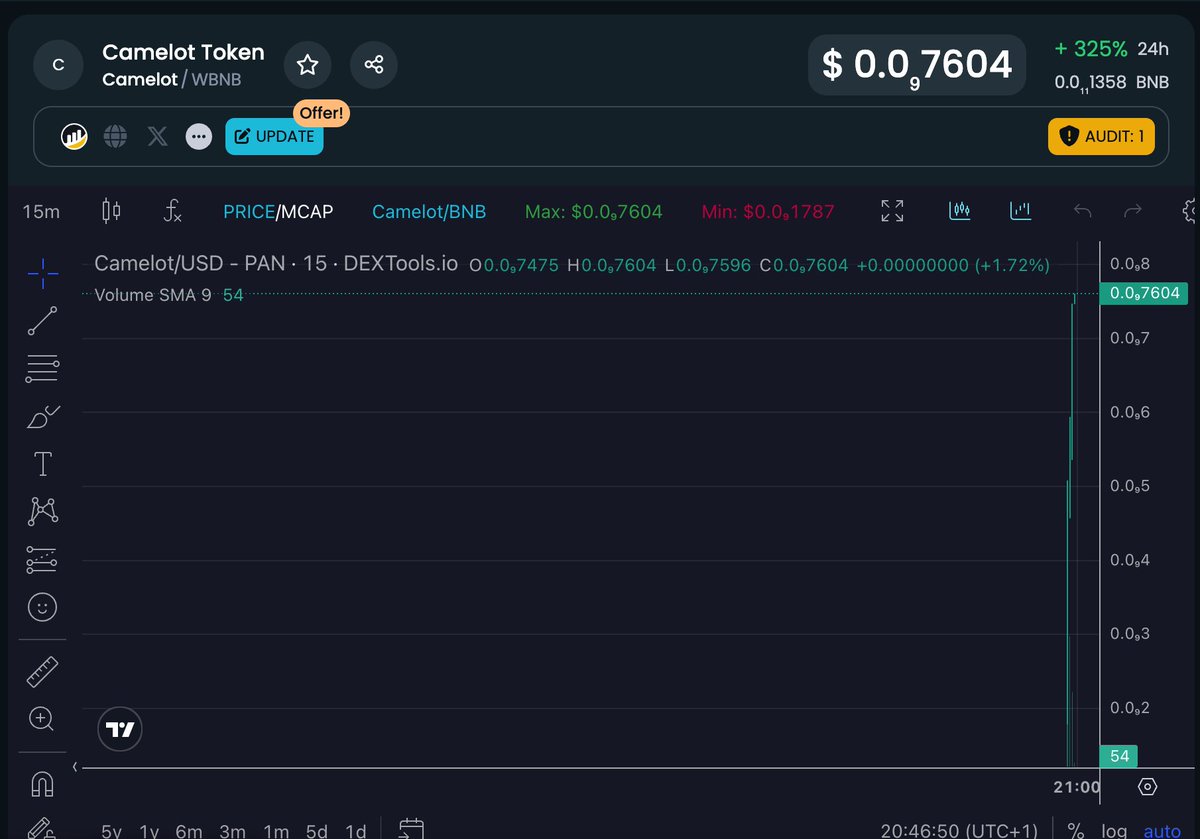Show more links via three-dot icon
Viewport: 1200px width, 839px height.
(x=199, y=136)
